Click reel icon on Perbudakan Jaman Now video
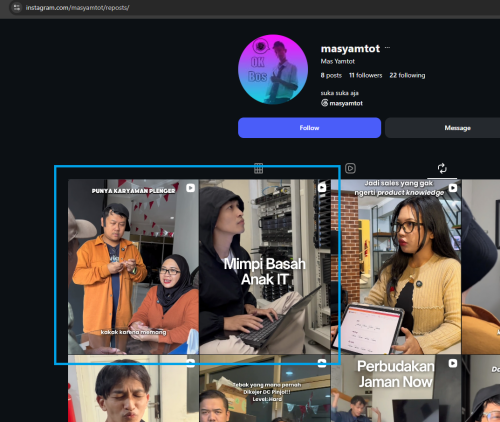This screenshot has height=422, width=500. click(453, 363)
